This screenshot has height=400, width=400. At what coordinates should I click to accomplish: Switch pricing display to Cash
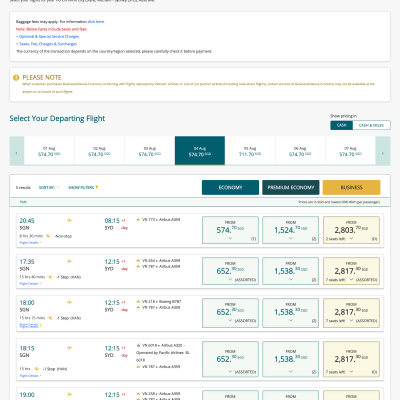coord(341,125)
